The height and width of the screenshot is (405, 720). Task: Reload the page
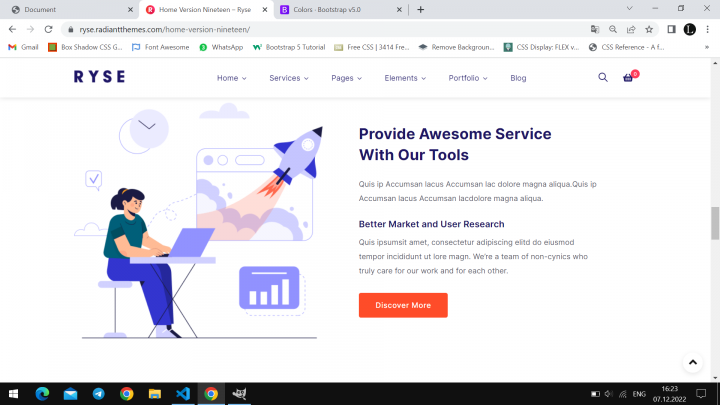48,29
